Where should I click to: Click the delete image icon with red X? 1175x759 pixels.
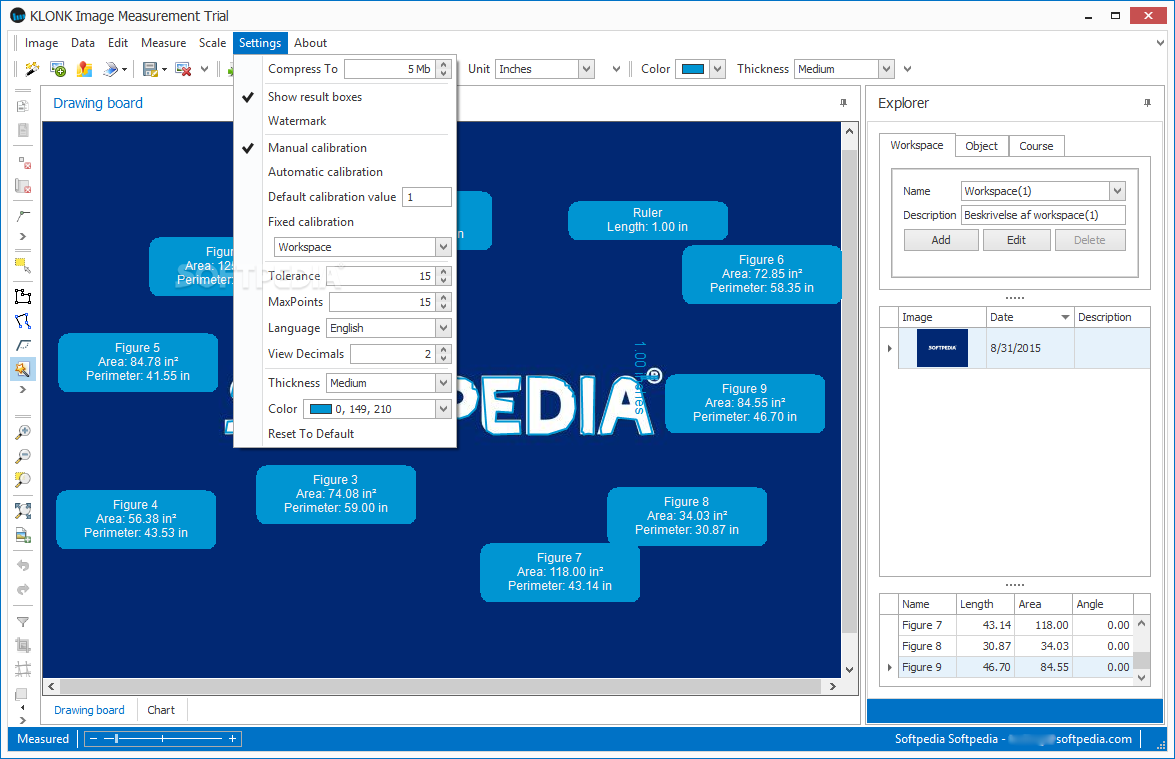[x=183, y=69]
